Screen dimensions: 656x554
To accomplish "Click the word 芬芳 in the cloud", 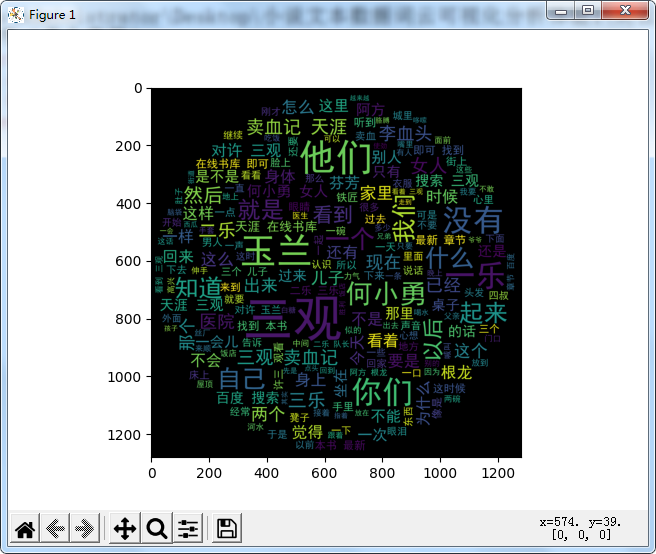I will [344, 183].
